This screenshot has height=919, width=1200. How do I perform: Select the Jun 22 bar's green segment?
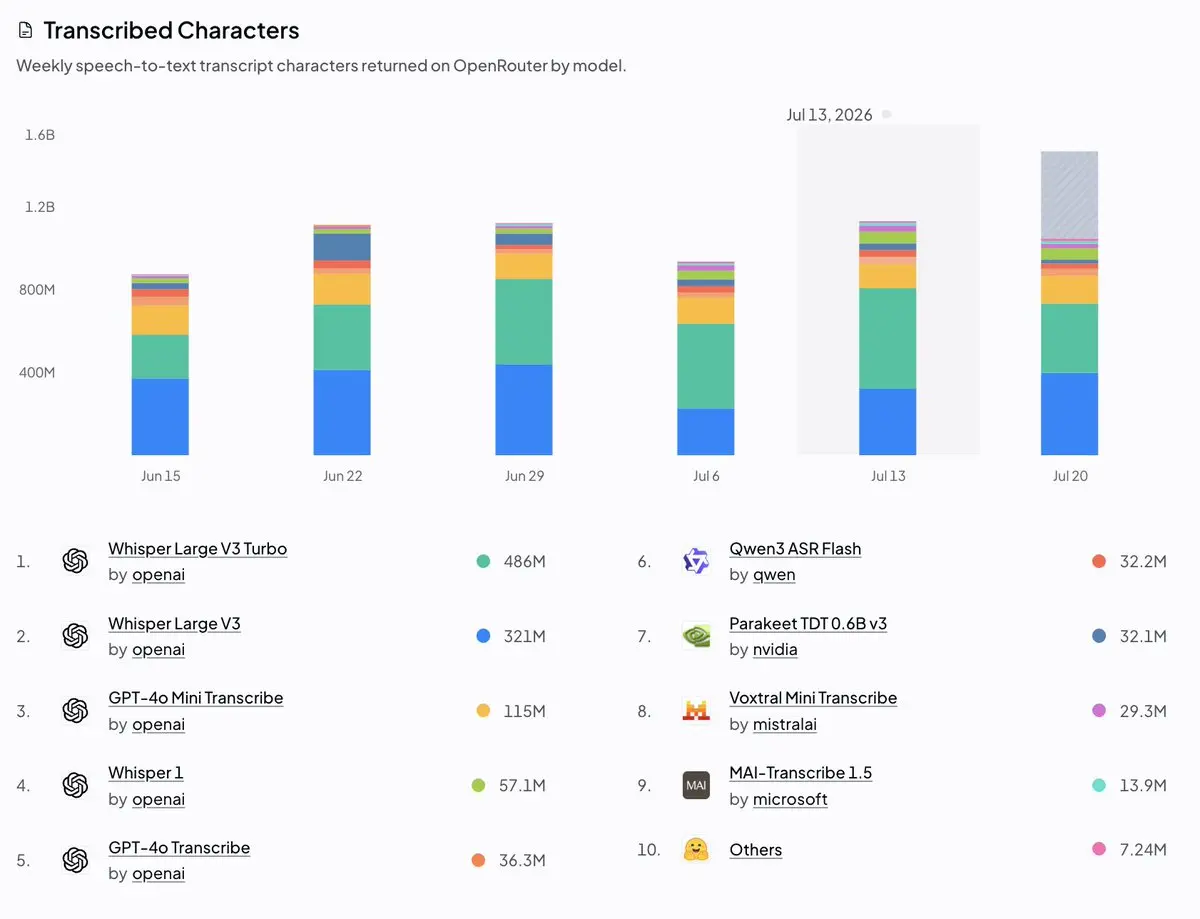point(342,338)
